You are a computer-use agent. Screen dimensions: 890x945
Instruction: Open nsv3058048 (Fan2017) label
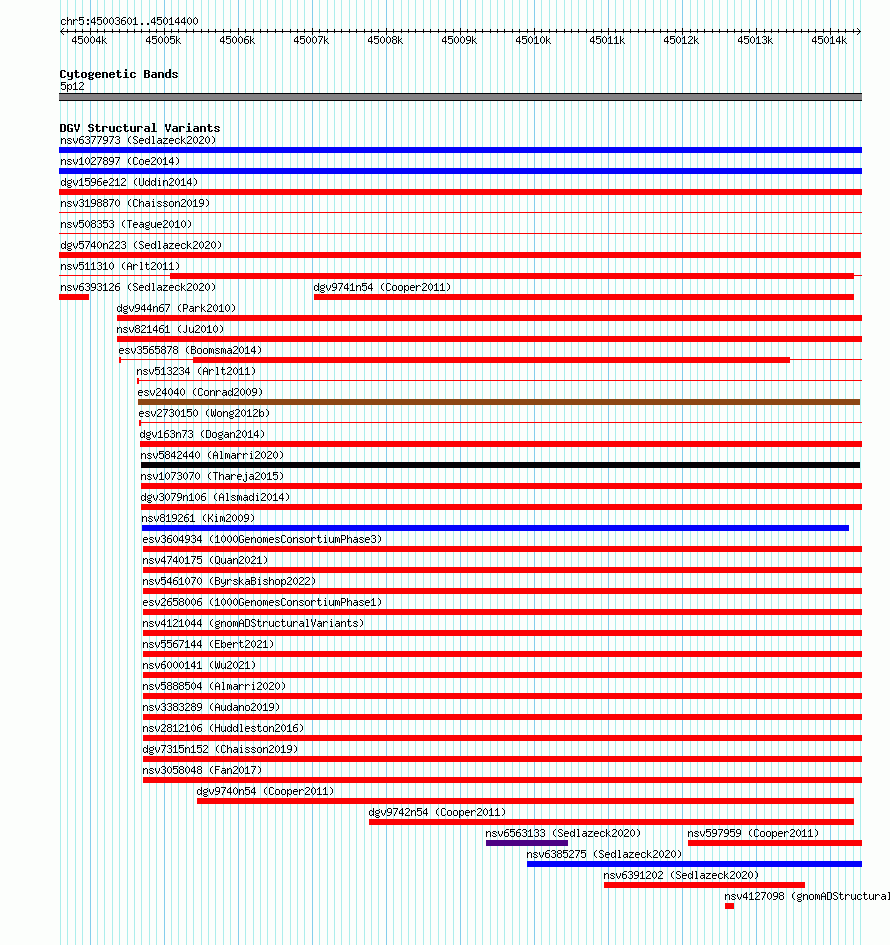pos(202,771)
